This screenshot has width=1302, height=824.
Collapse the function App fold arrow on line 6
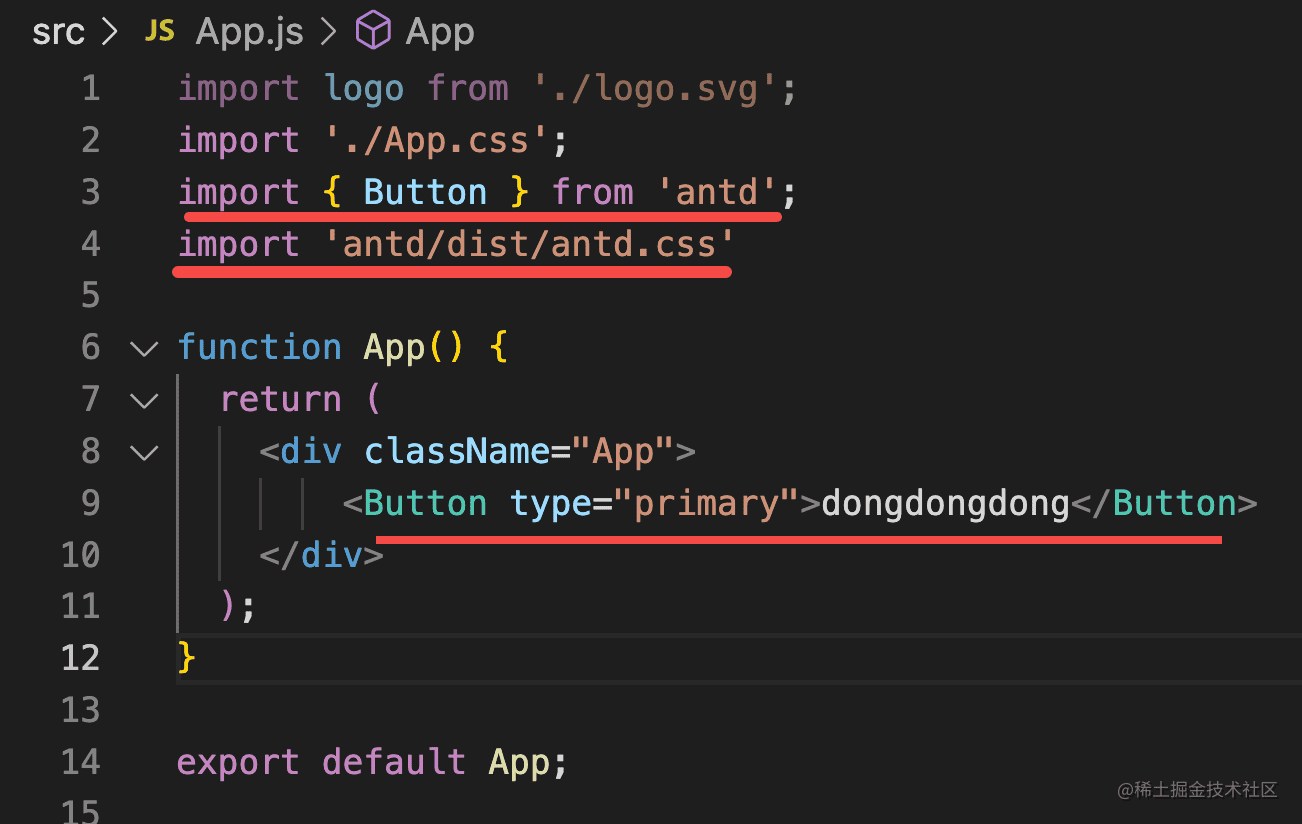tap(145, 349)
